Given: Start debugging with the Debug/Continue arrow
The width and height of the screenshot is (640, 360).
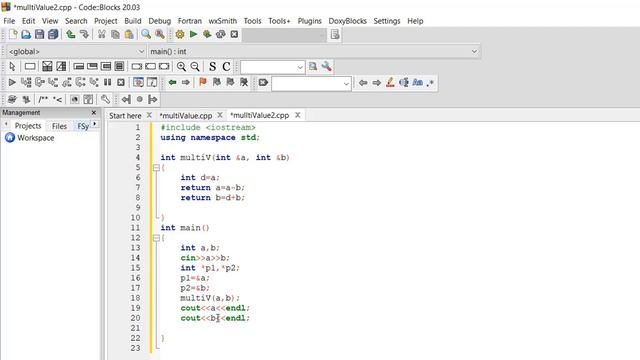Looking at the screenshot, I should click(12, 82).
